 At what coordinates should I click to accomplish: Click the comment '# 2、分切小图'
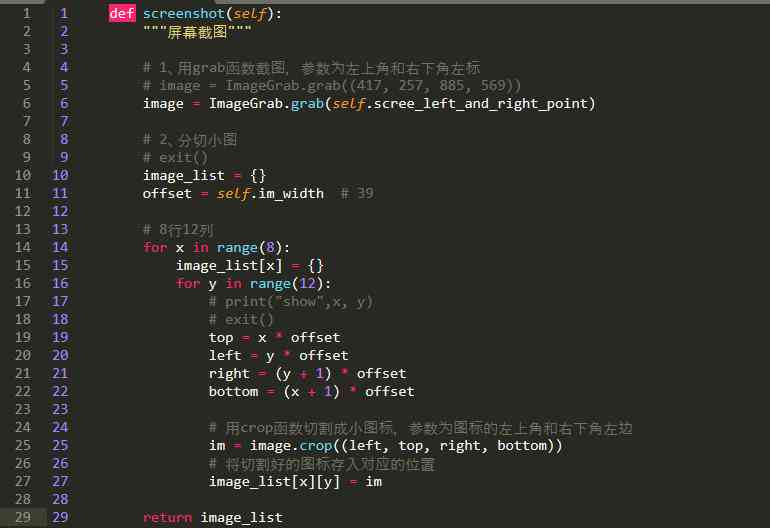[190, 139]
